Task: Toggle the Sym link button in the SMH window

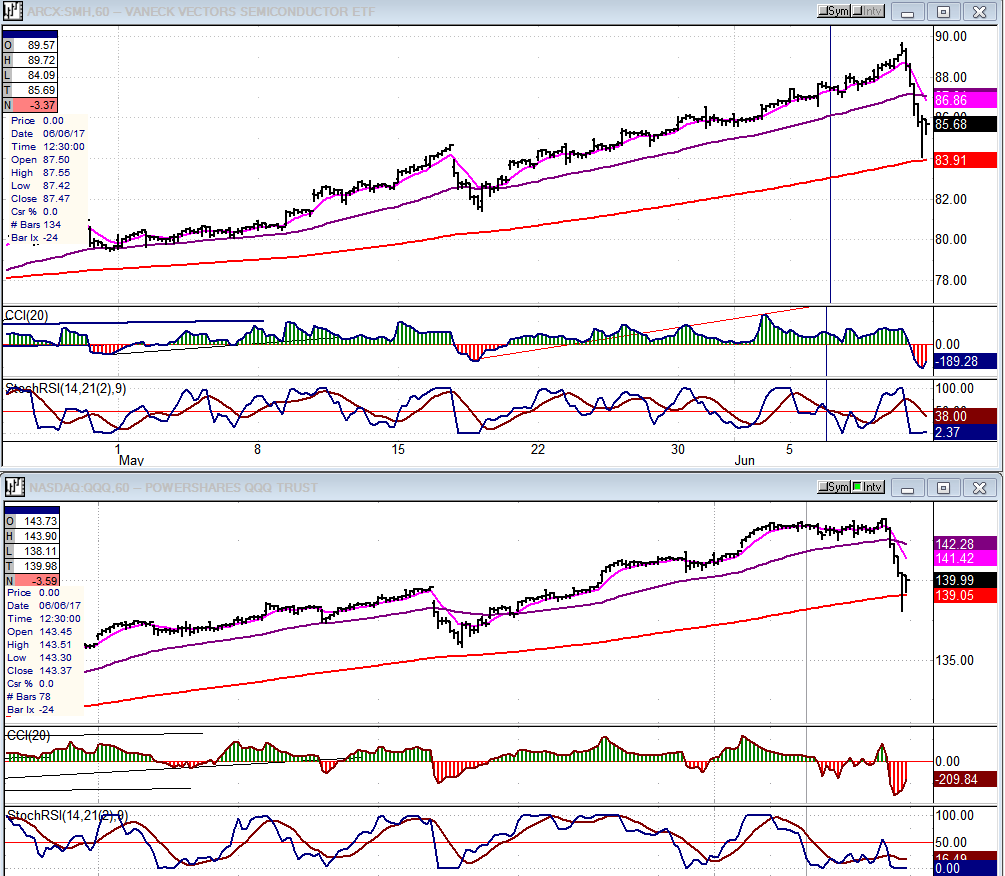Action: [834, 11]
